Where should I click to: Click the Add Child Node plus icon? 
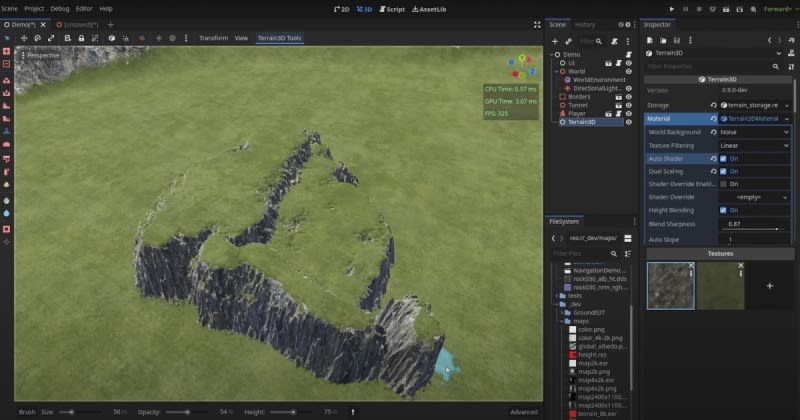[x=555, y=40]
